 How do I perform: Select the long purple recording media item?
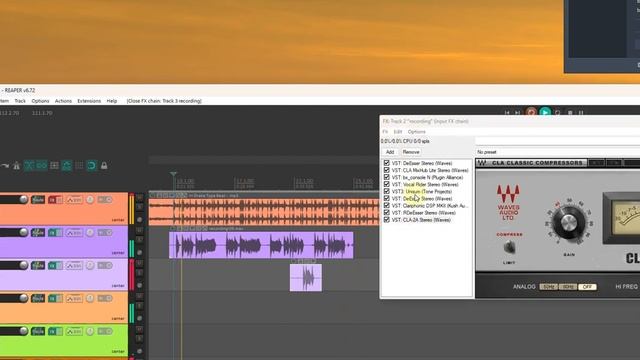261,245
